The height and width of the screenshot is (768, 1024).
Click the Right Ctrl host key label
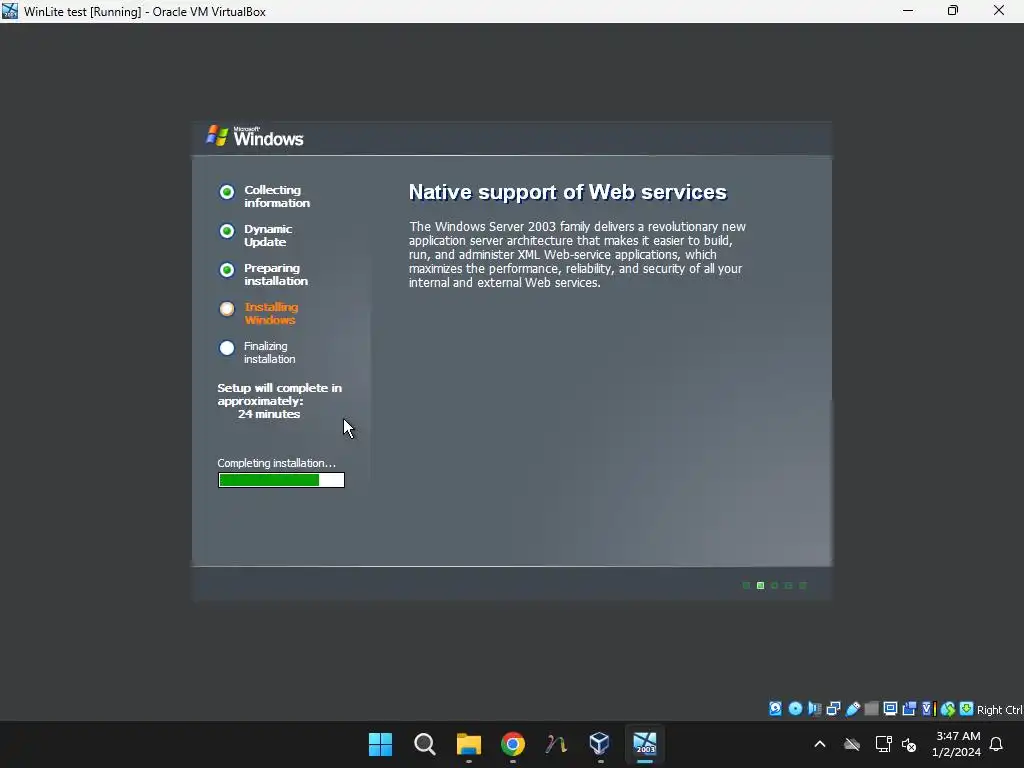pyautogui.click(x=1000, y=710)
